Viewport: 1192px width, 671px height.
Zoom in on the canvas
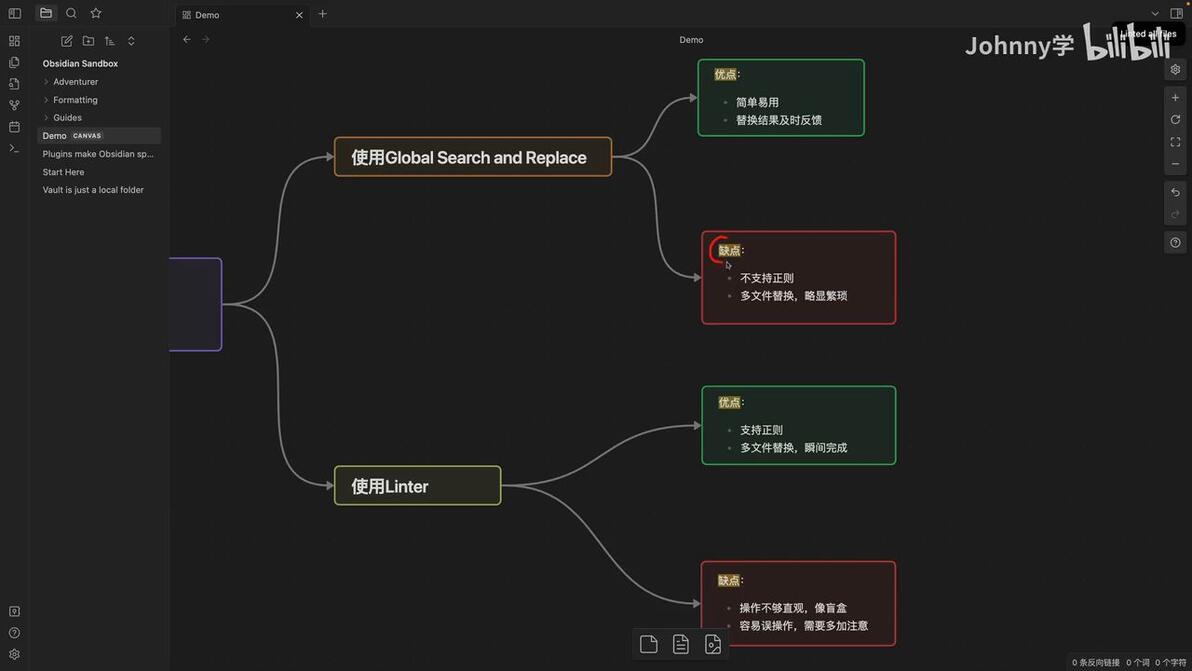[1175, 97]
